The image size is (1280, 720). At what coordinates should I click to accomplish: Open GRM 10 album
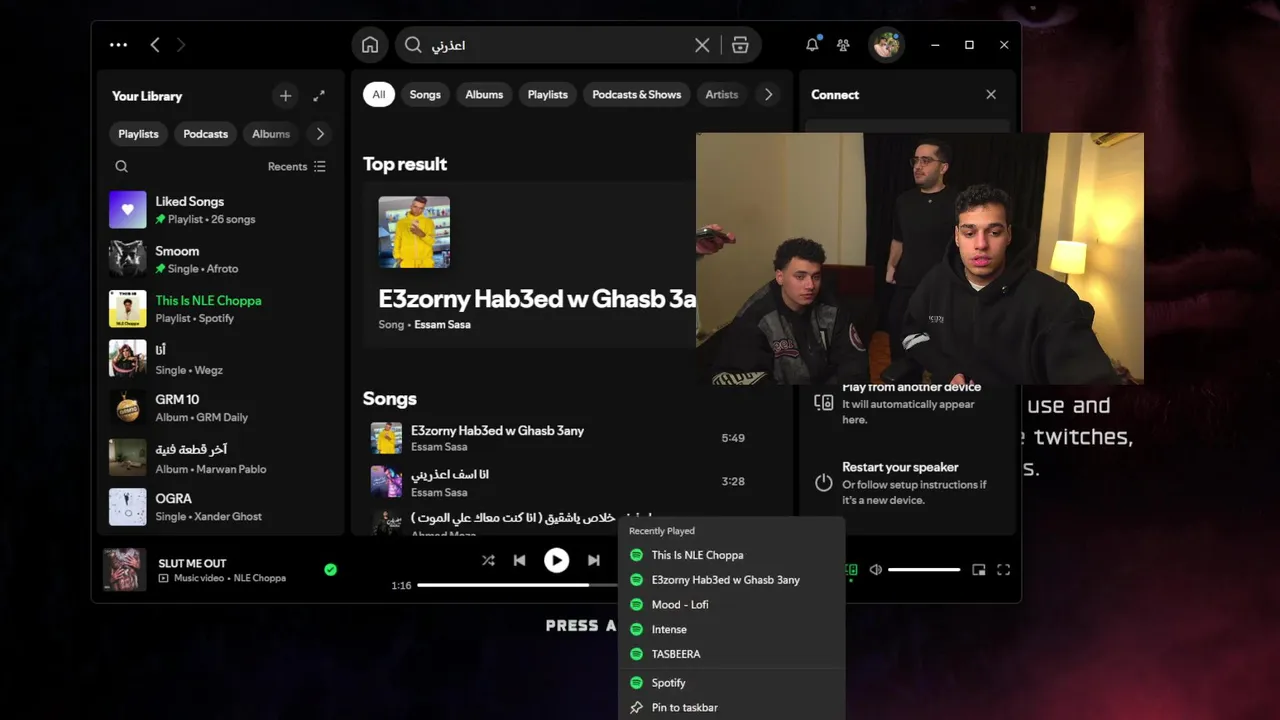click(220, 408)
